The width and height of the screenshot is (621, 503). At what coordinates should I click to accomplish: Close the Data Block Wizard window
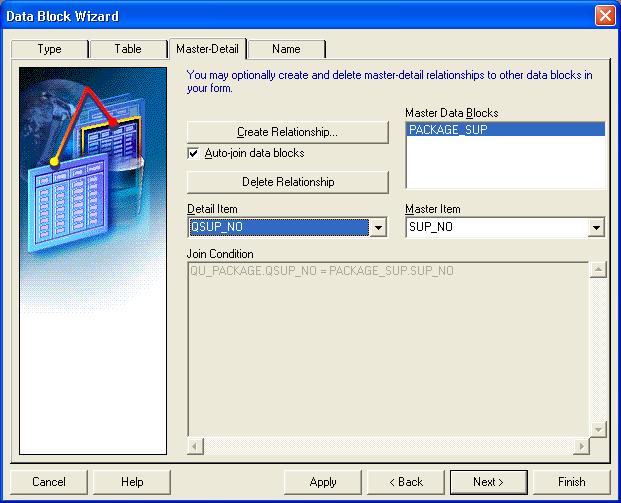(x=606, y=16)
